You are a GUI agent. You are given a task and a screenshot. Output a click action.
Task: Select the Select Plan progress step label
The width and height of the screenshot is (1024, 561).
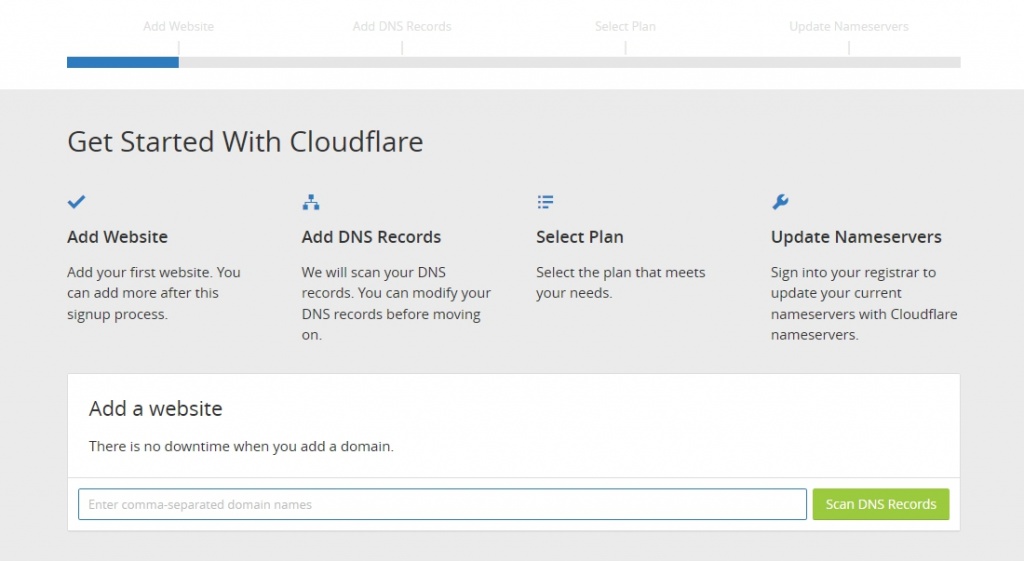625,26
